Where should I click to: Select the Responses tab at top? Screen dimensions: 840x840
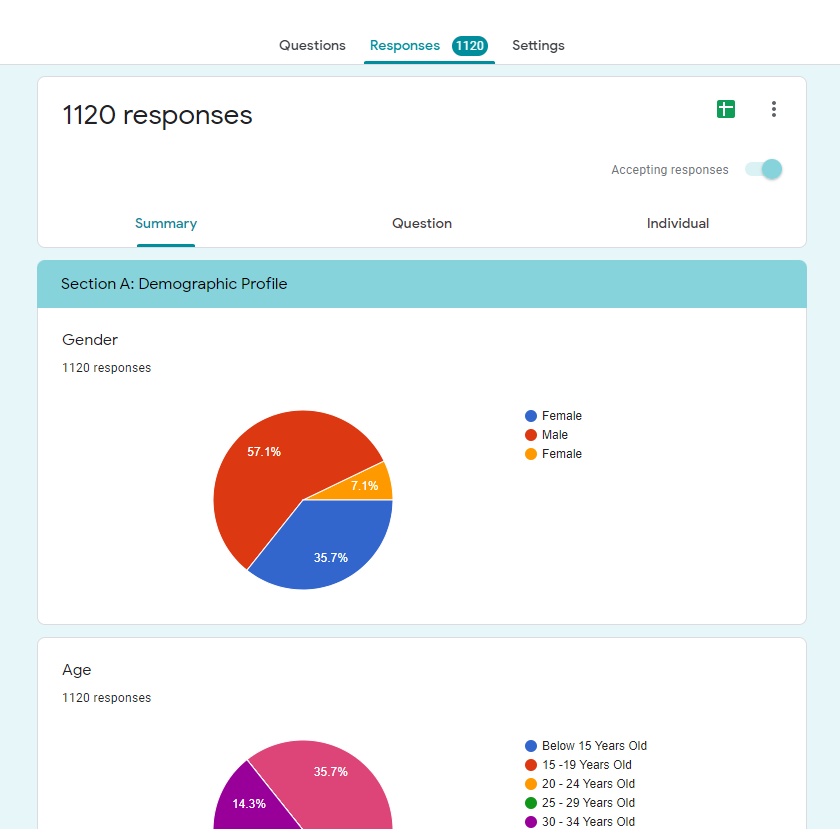(x=405, y=46)
